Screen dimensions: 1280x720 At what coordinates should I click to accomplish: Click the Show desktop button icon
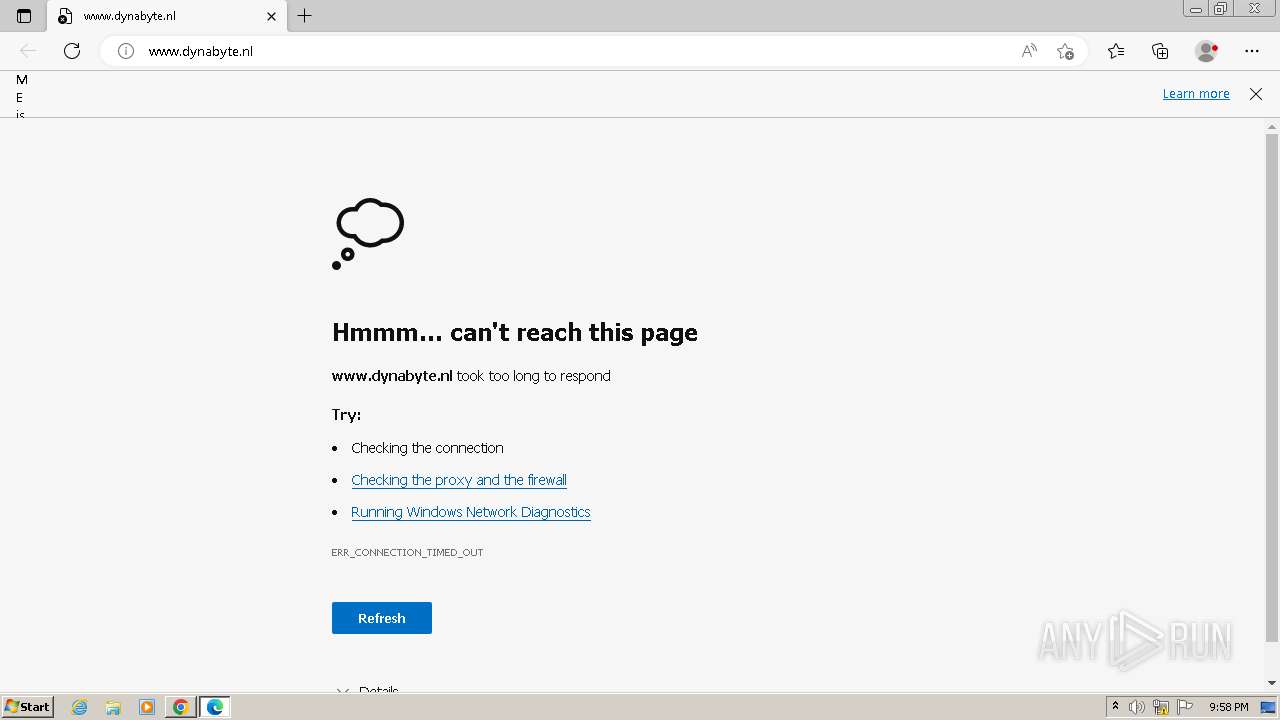(1268, 707)
